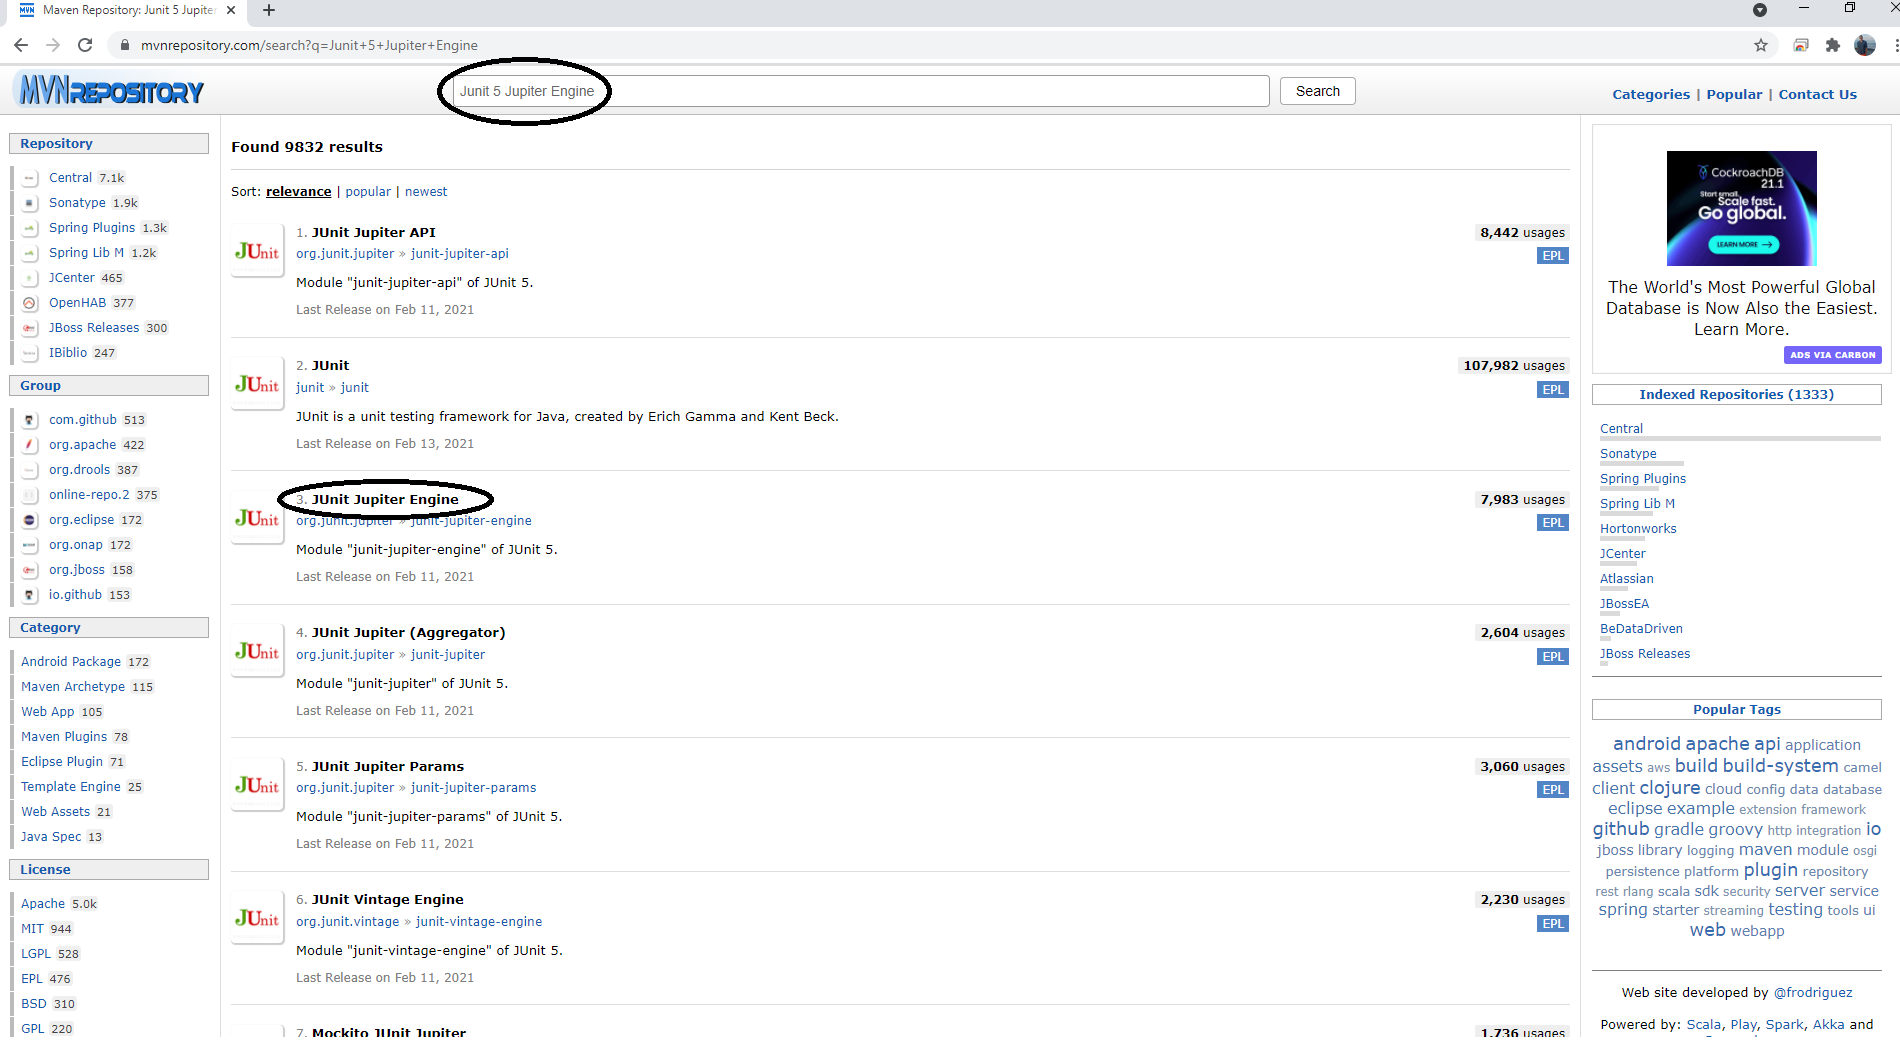Open the android popular tag
Image resolution: width=1900 pixels, height=1050 pixels.
click(x=1646, y=744)
